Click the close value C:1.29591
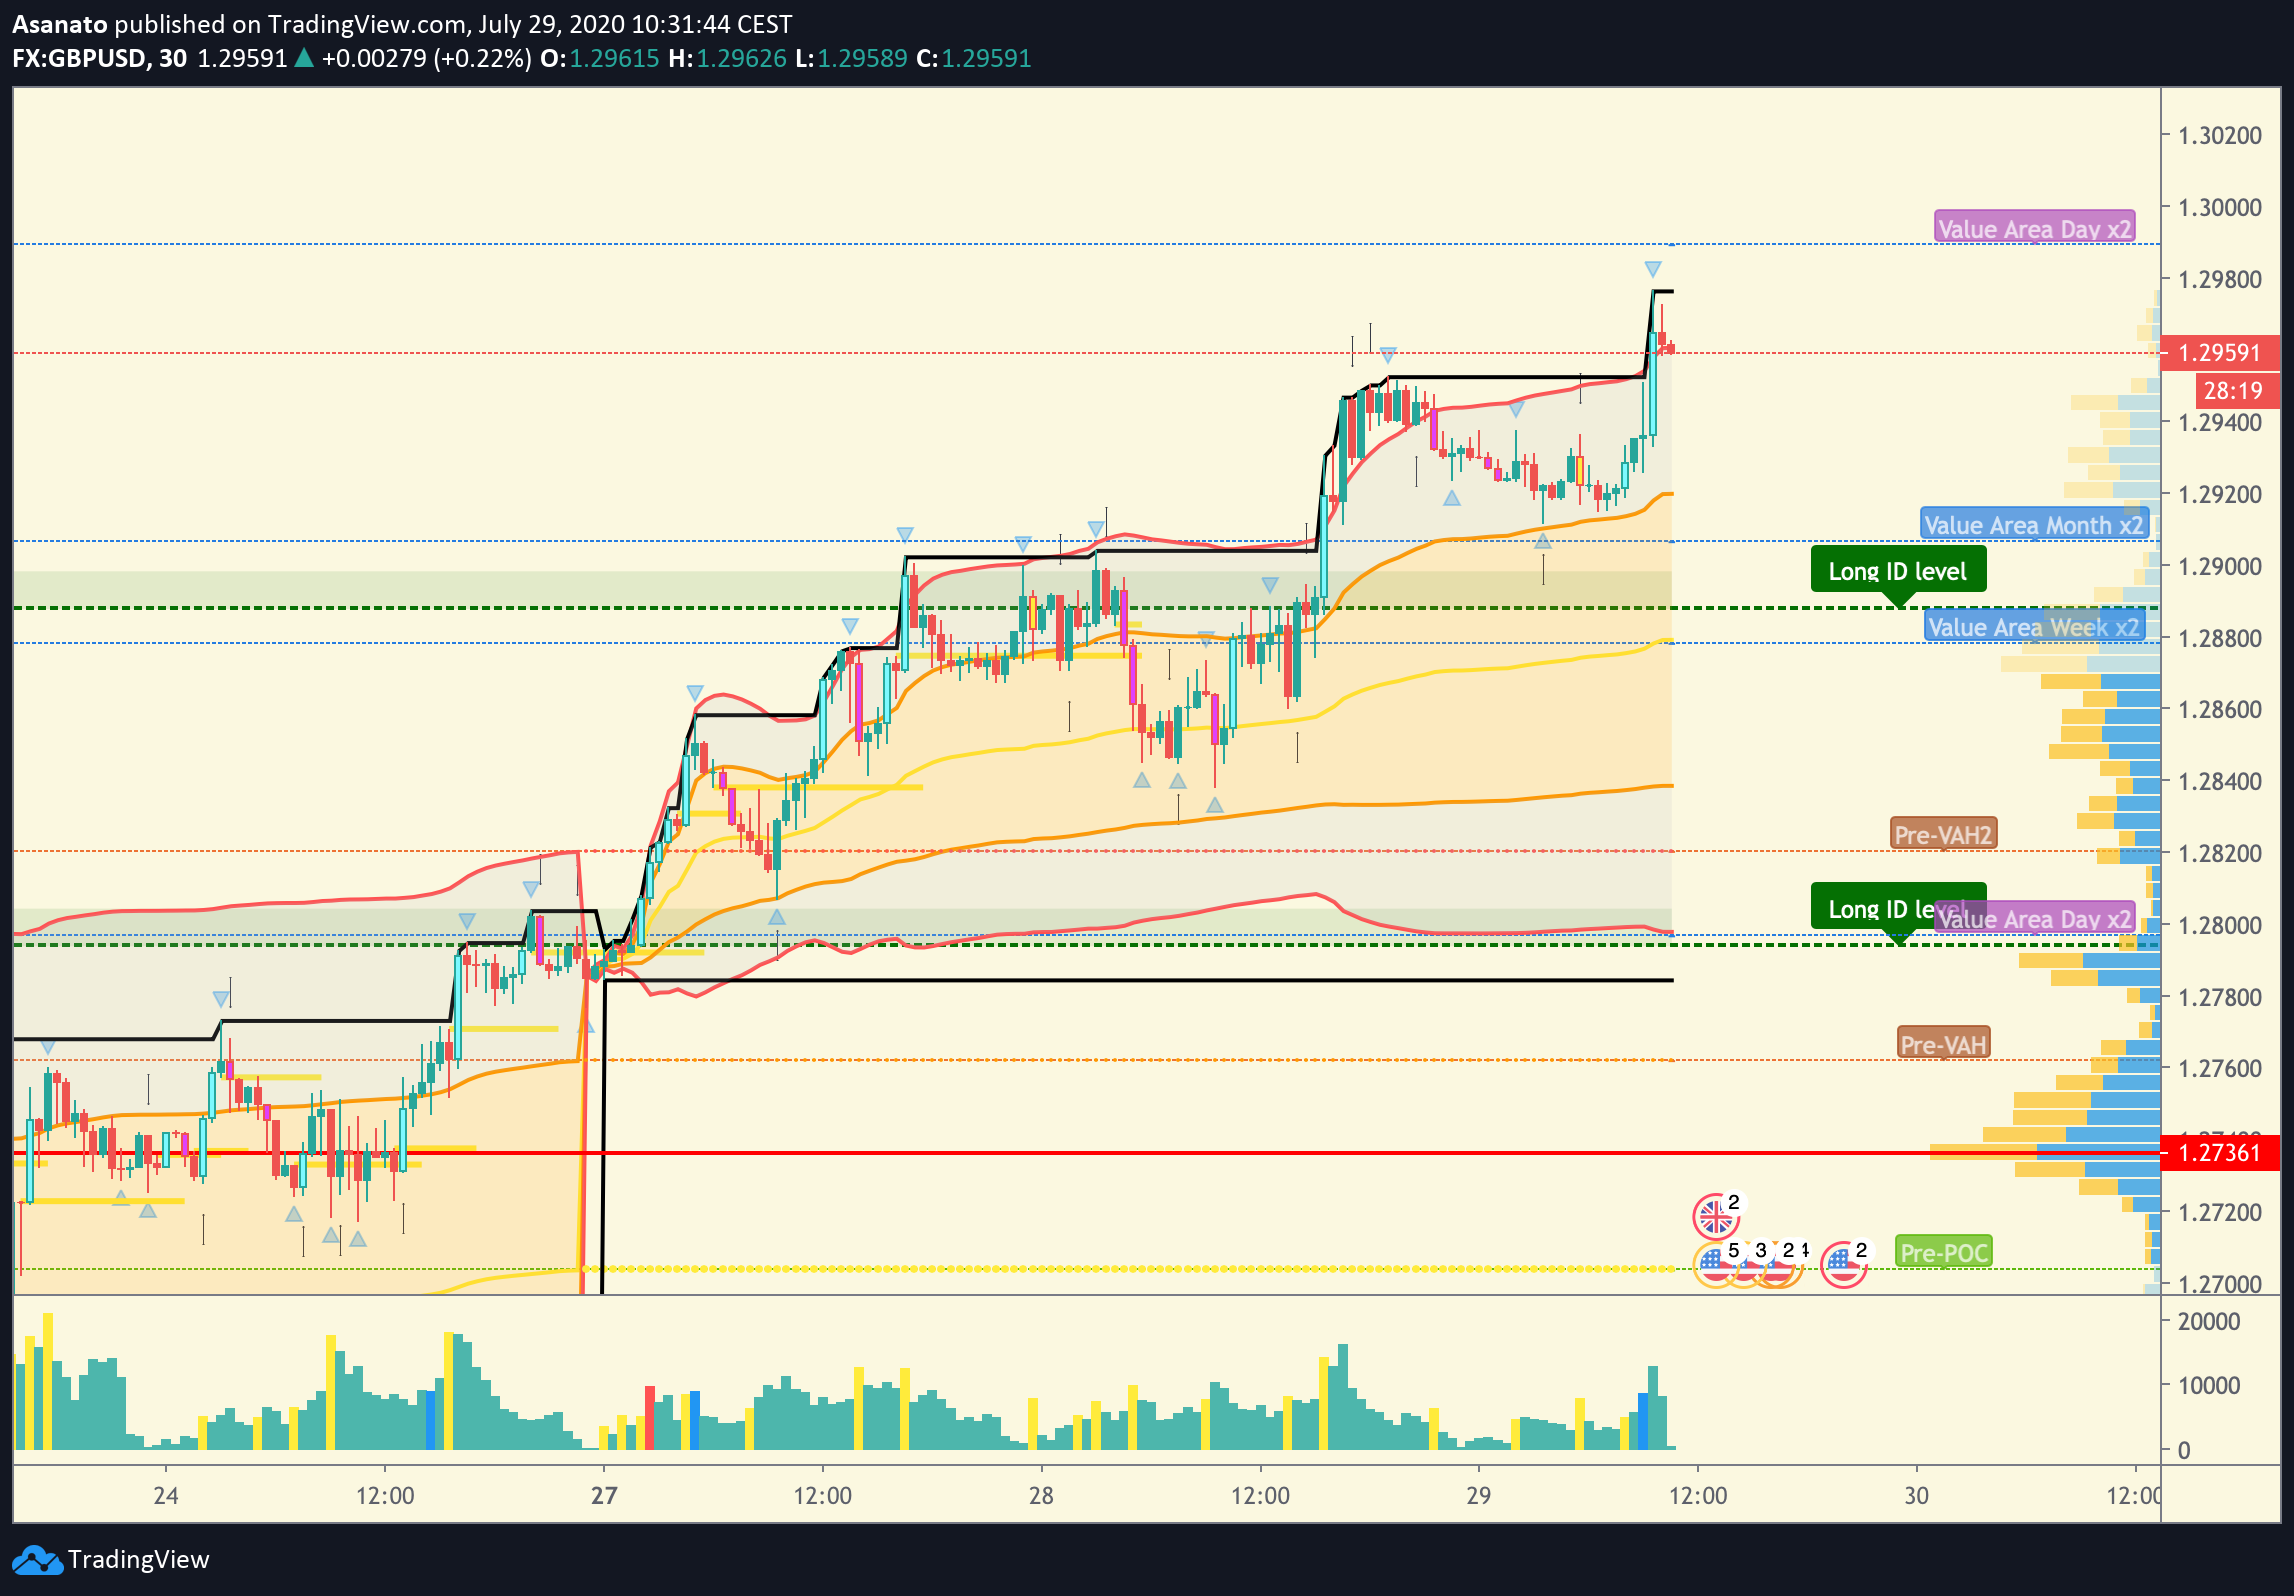Viewport: 2294px width, 1596px height. 974,58
